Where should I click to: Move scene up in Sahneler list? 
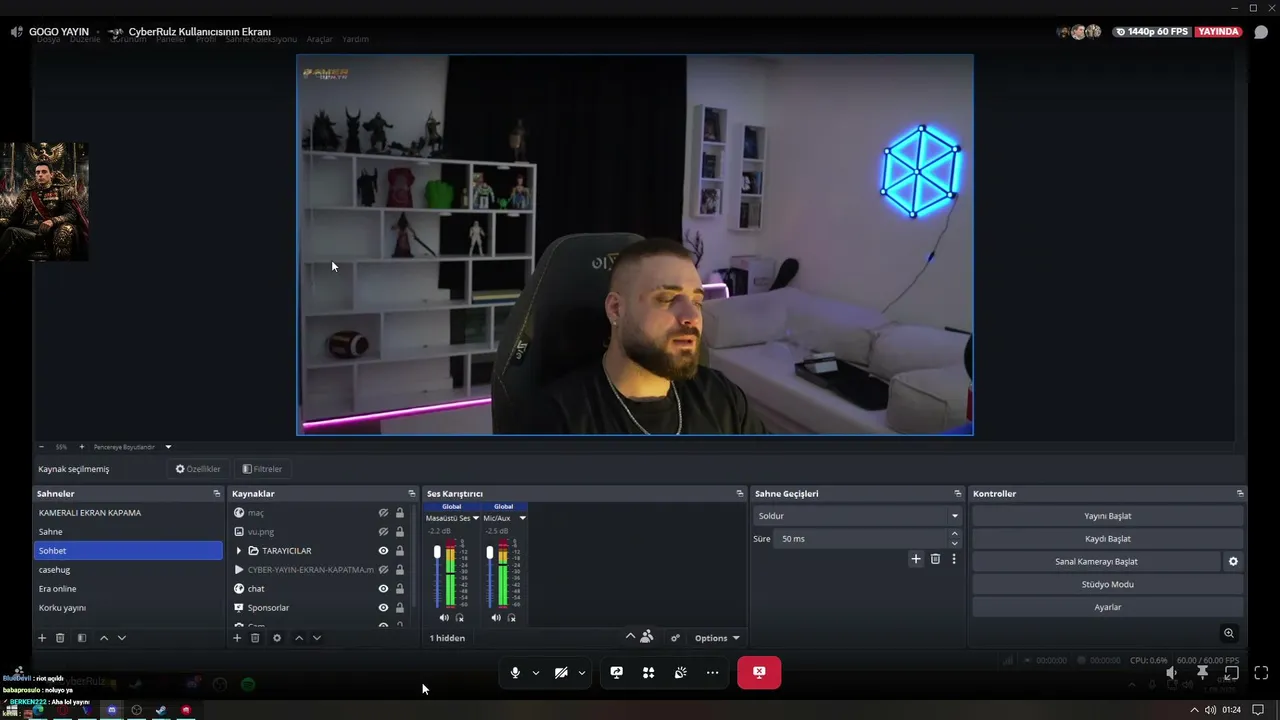coord(104,638)
